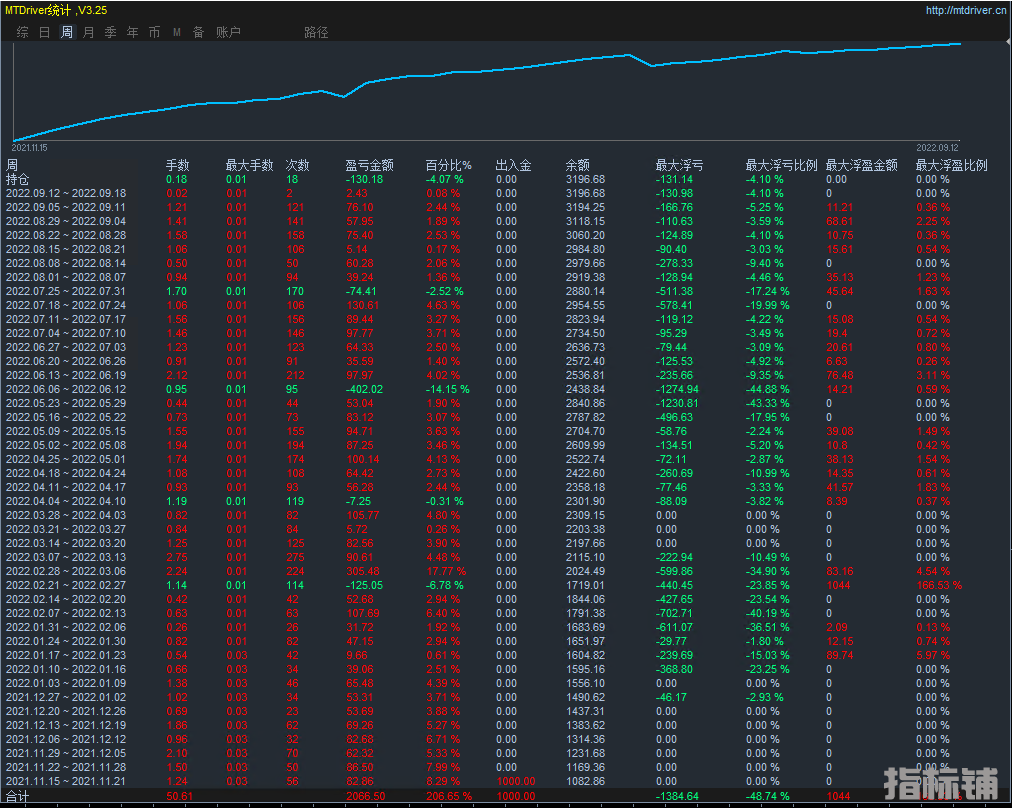Open the 月 monthly tab
The height and width of the screenshot is (808, 1012).
click(89, 32)
